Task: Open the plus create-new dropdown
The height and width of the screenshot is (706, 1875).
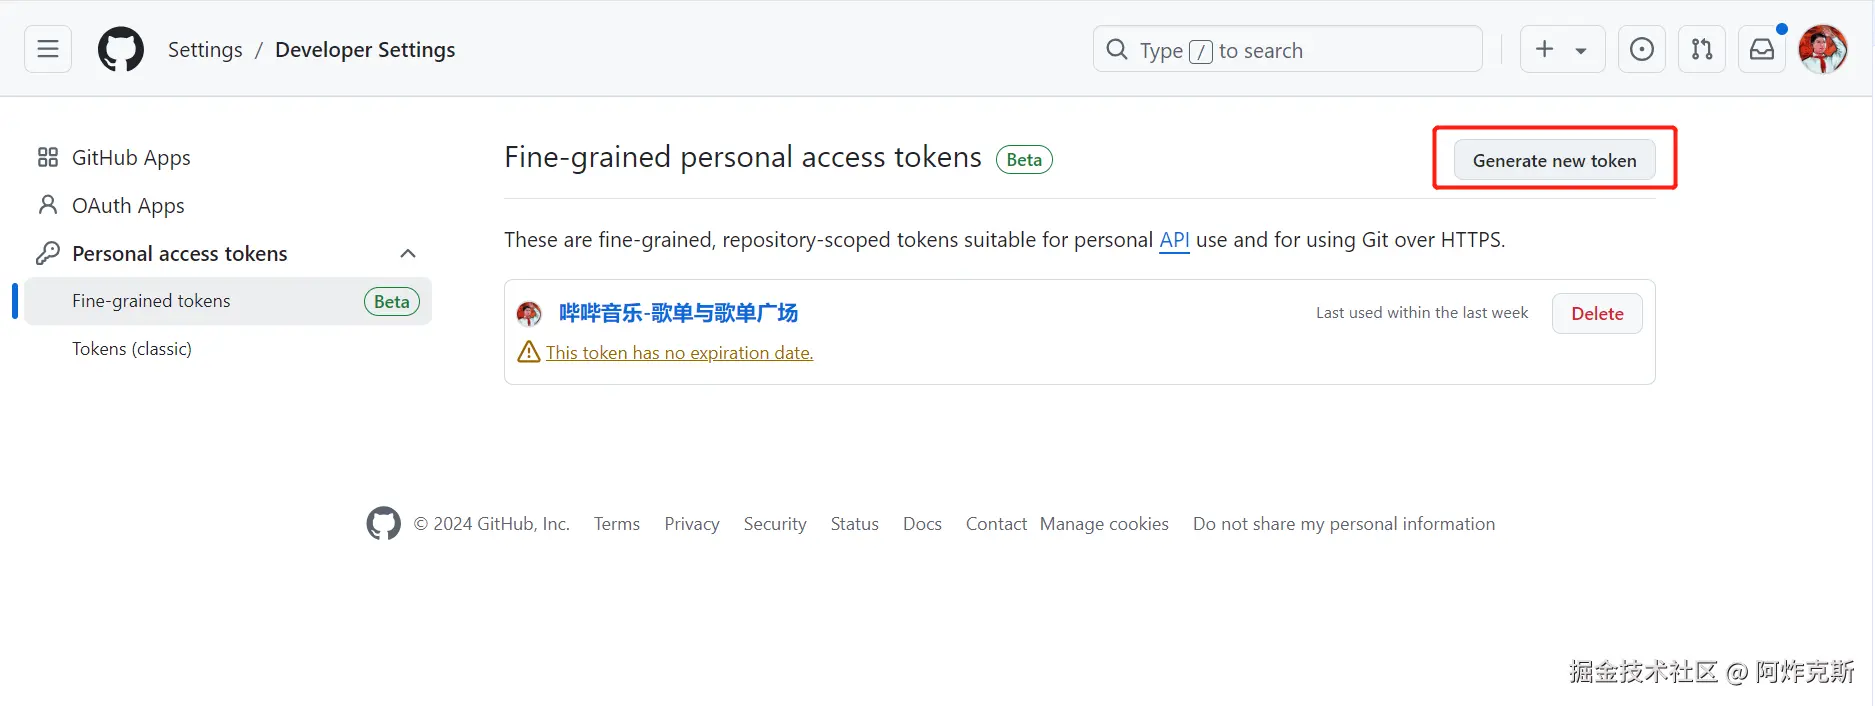Action: point(1561,49)
